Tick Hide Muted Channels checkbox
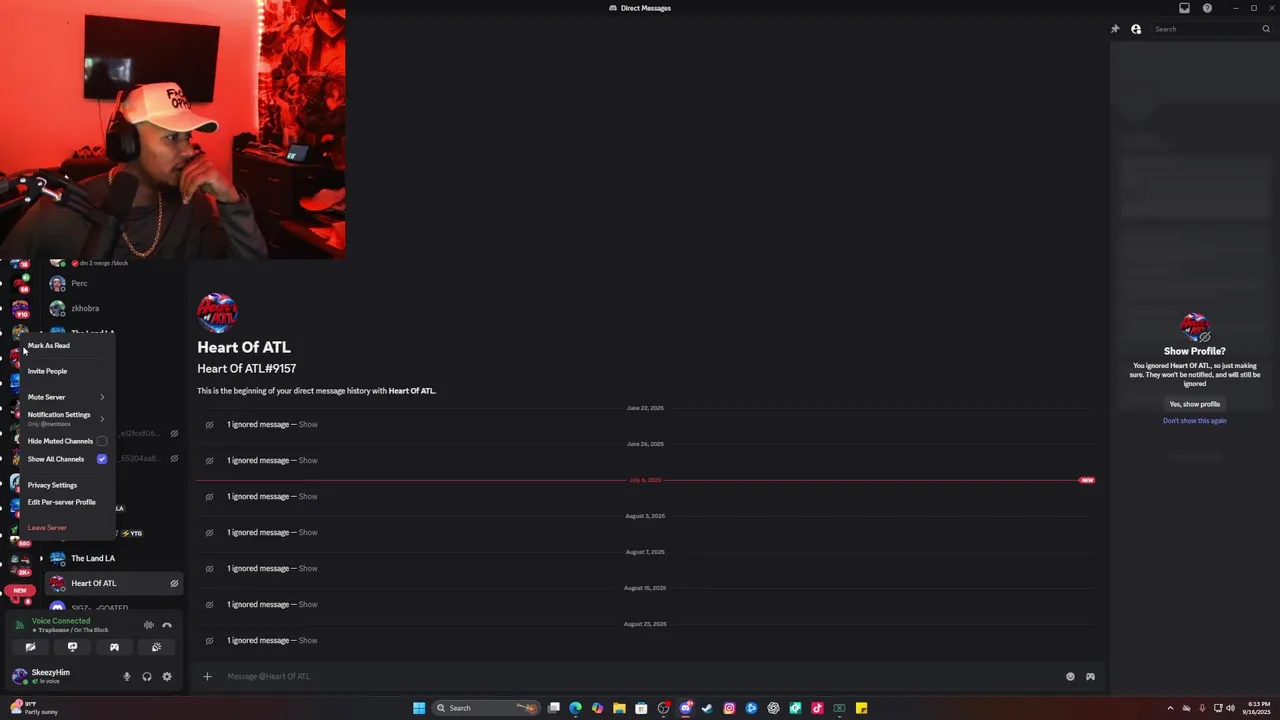The height and width of the screenshot is (720, 1280). tap(102, 441)
